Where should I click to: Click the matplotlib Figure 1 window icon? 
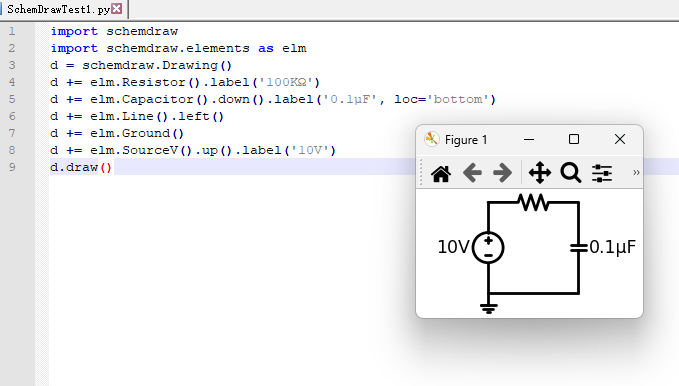[432, 139]
